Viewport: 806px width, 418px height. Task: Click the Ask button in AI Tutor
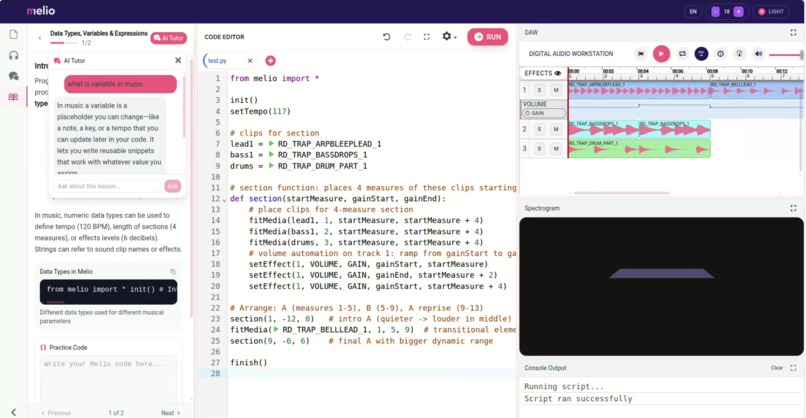(173, 186)
